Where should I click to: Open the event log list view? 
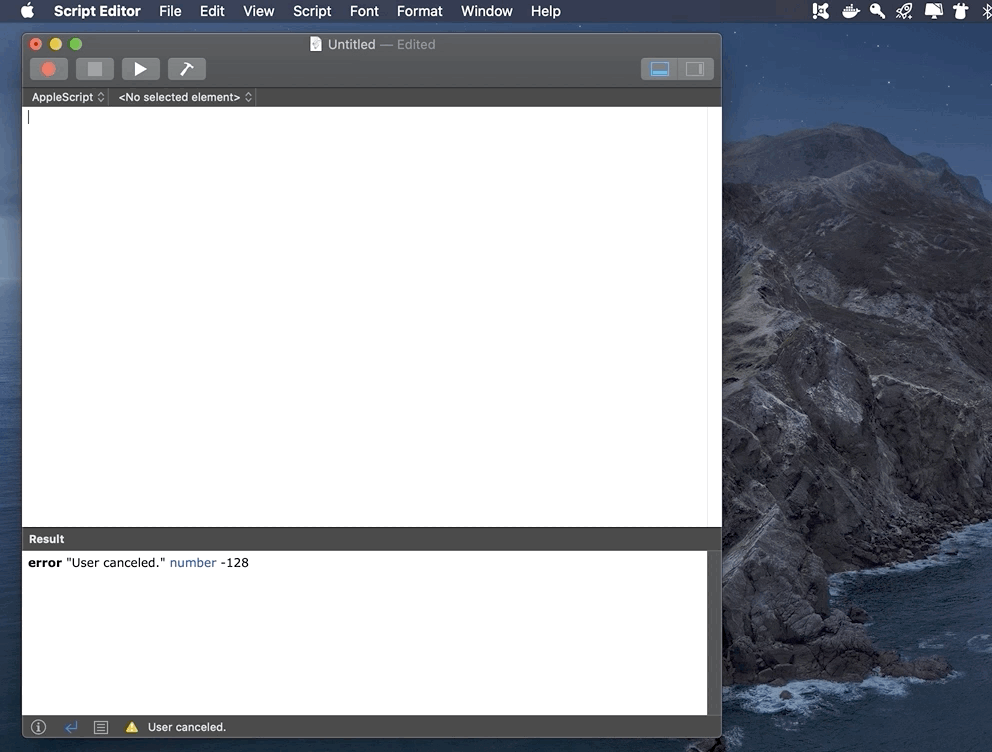click(100, 727)
